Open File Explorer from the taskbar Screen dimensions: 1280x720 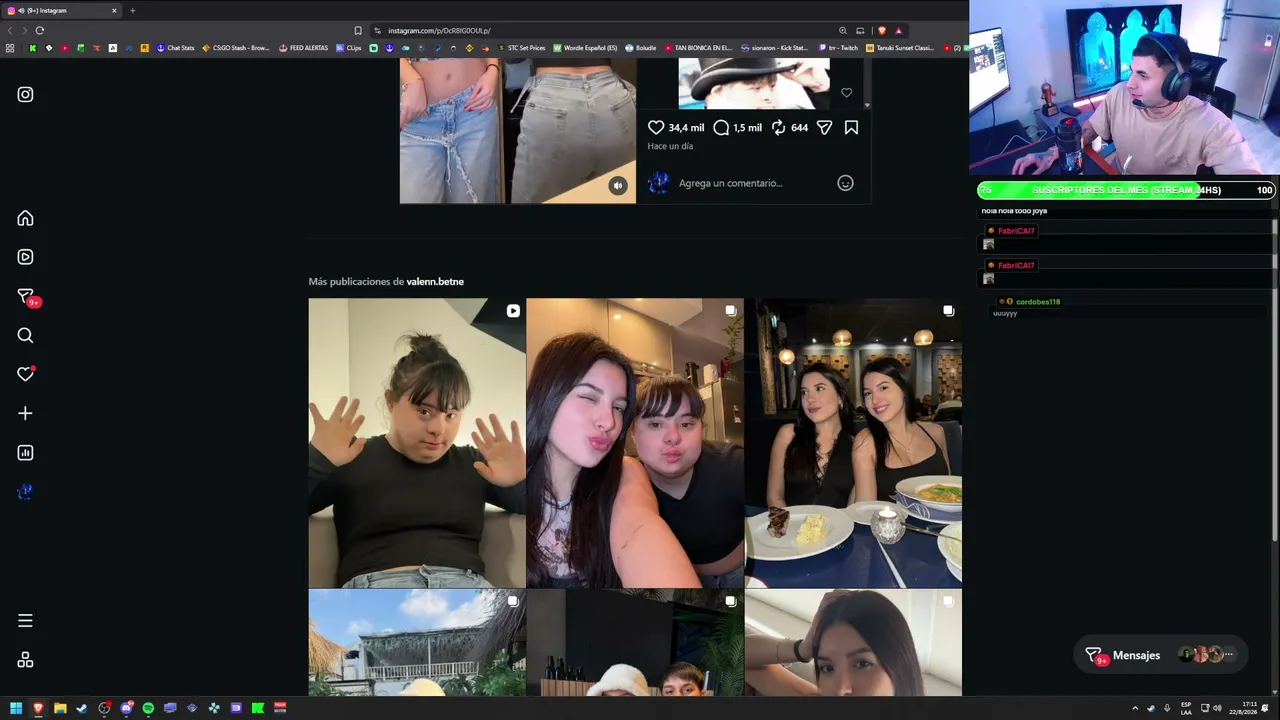click(x=60, y=708)
